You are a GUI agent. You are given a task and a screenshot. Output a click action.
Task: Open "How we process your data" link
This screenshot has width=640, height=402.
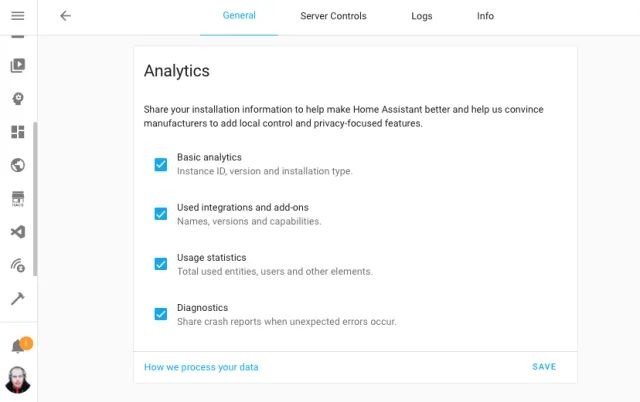[201, 367]
